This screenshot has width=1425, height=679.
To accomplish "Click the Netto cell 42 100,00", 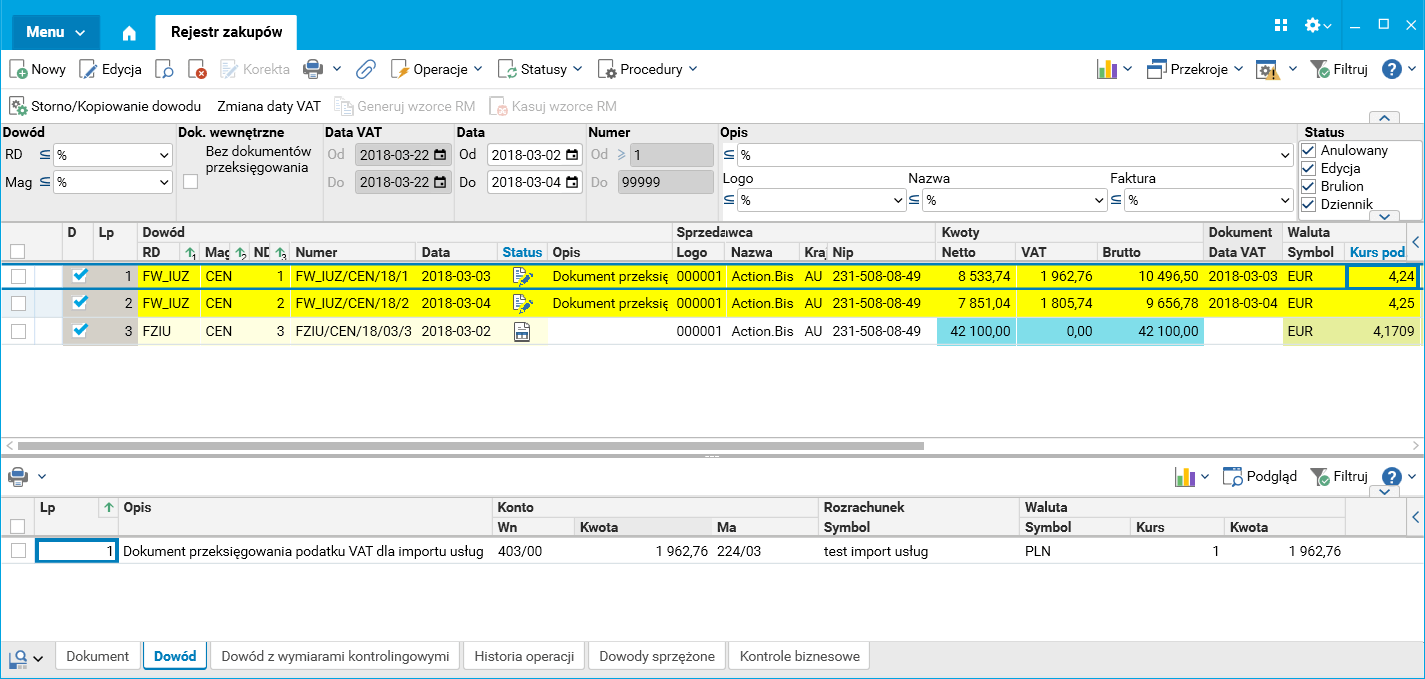I will pos(975,332).
